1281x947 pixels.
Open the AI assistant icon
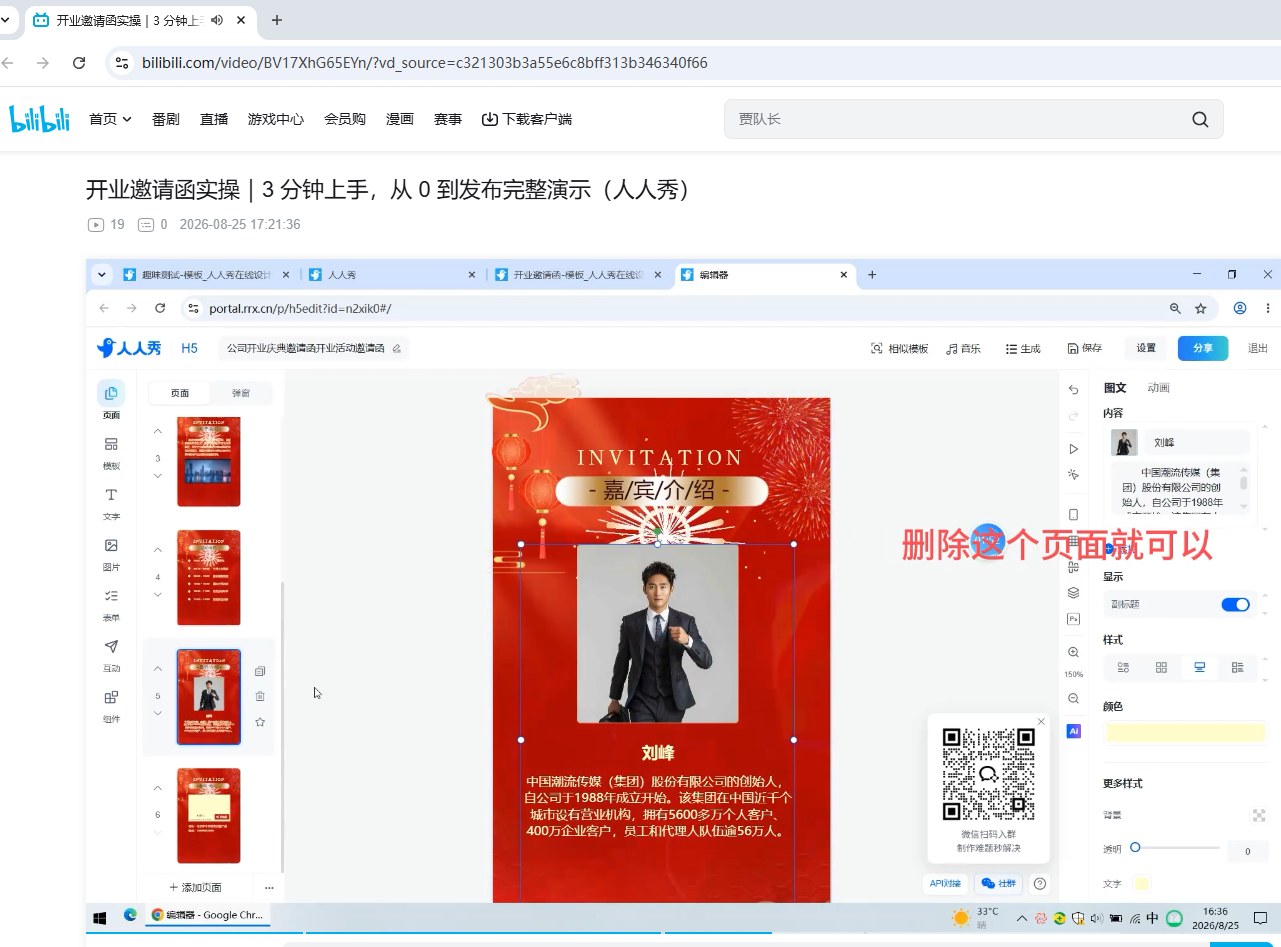point(1074,731)
